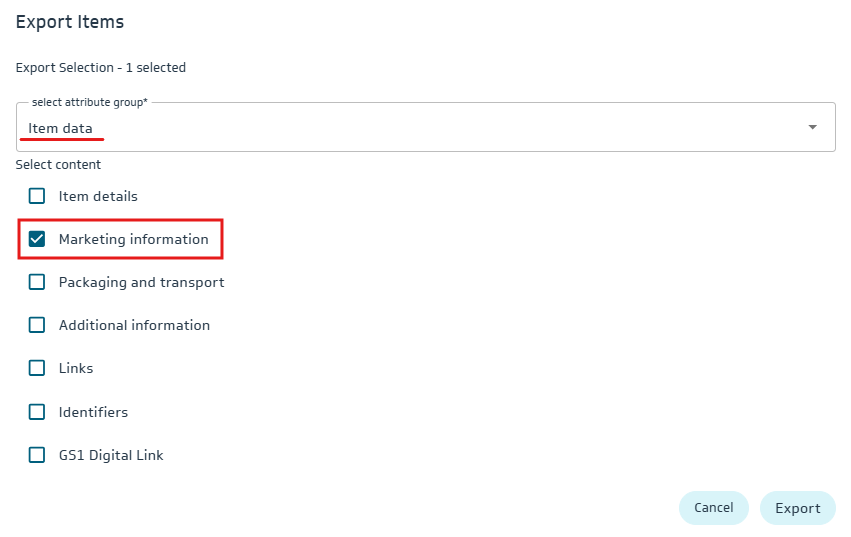Uncheck the Marketing information checkbox

(x=37, y=239)
